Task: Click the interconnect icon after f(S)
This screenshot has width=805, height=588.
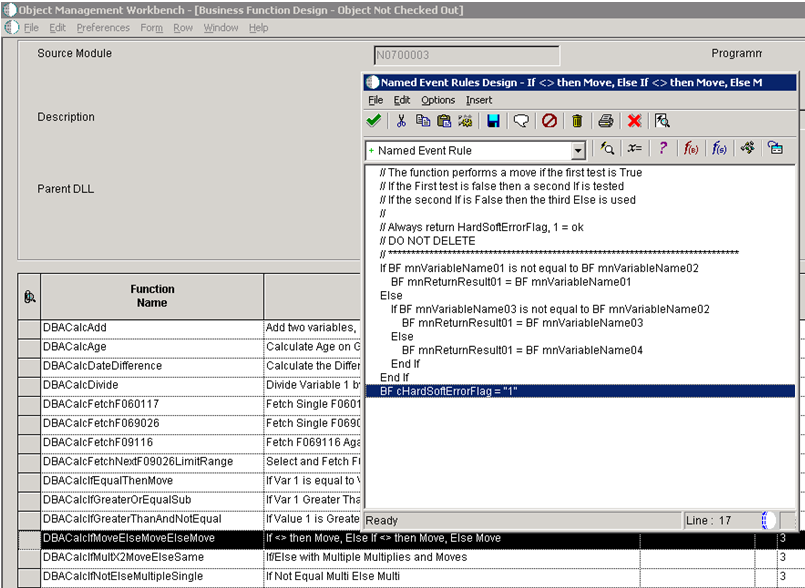Action: coord(748,148)
